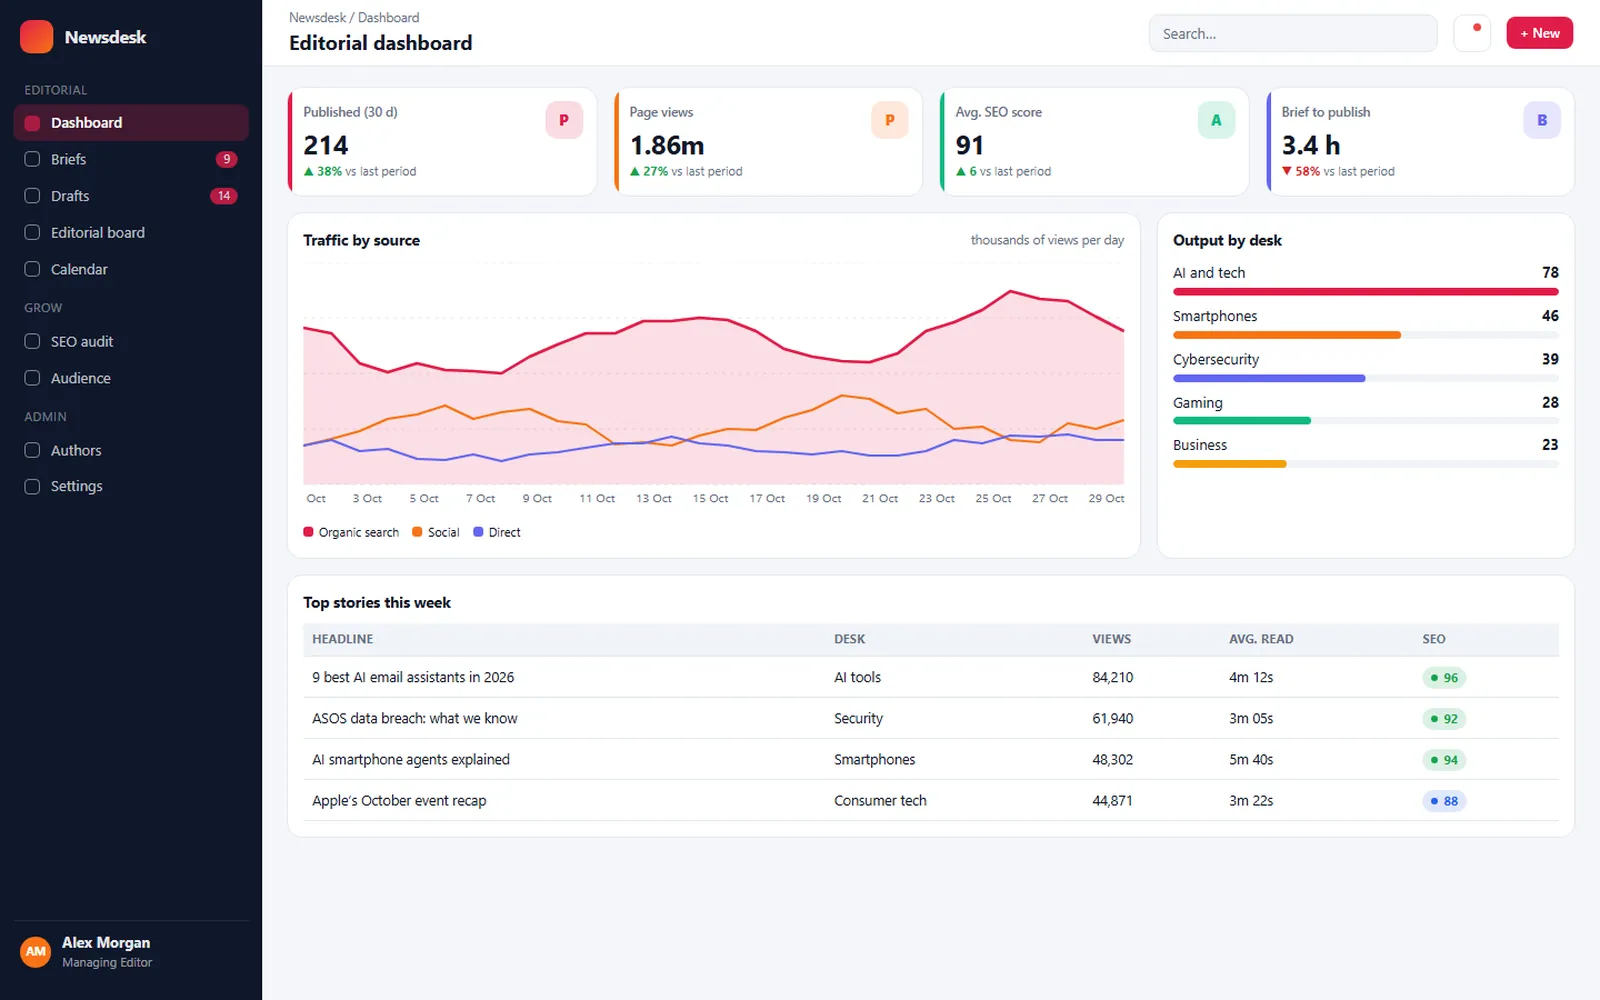
Task: Sort by the VIEWS column header
Action: tap(1112, 639)
